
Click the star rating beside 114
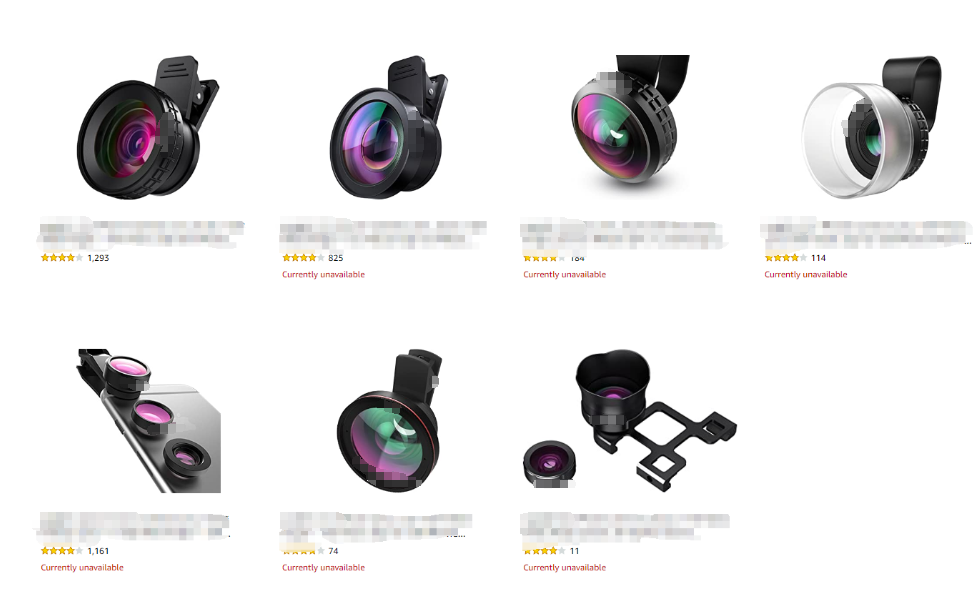pyautogui.click(x=785, y=258)
